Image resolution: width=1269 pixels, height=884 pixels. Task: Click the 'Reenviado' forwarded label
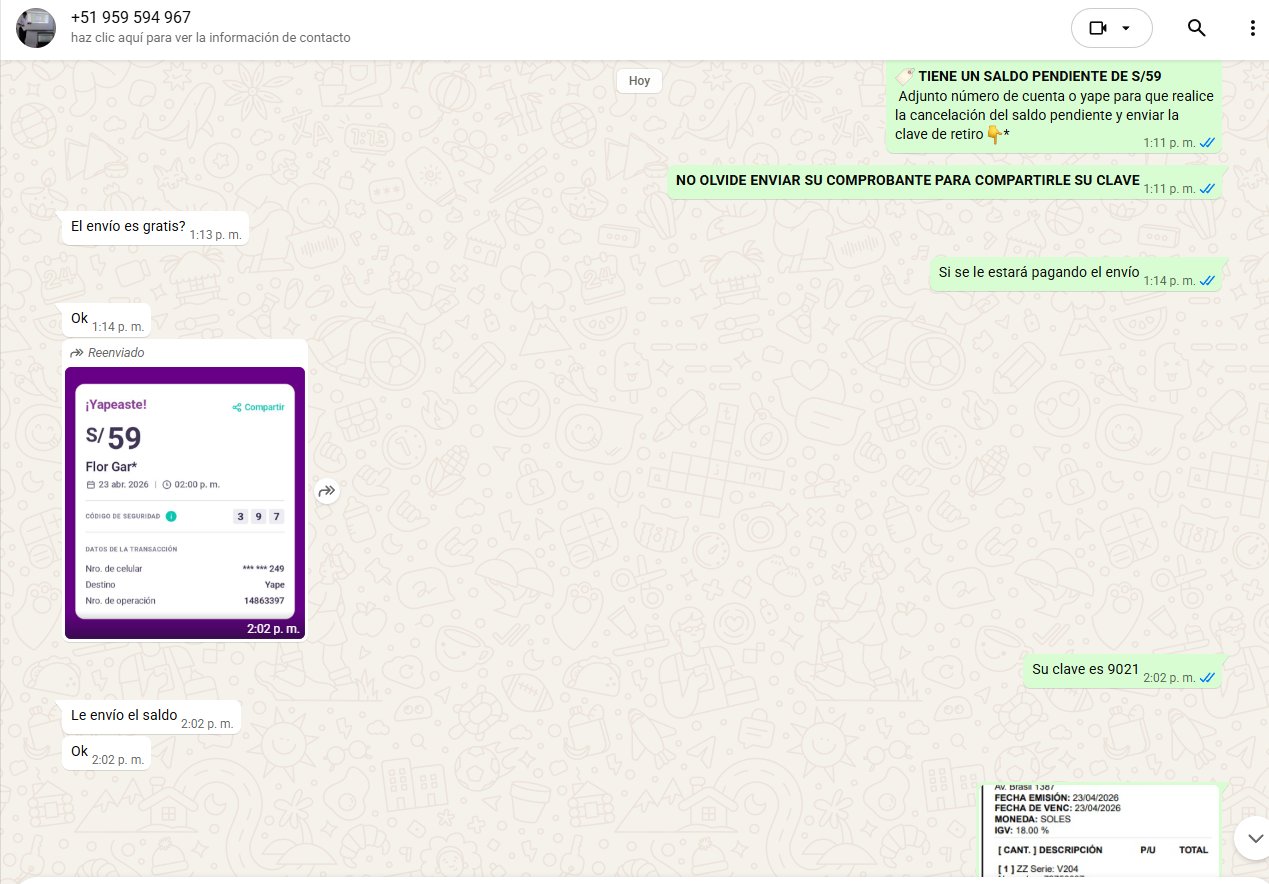click(x=115, y=353)
